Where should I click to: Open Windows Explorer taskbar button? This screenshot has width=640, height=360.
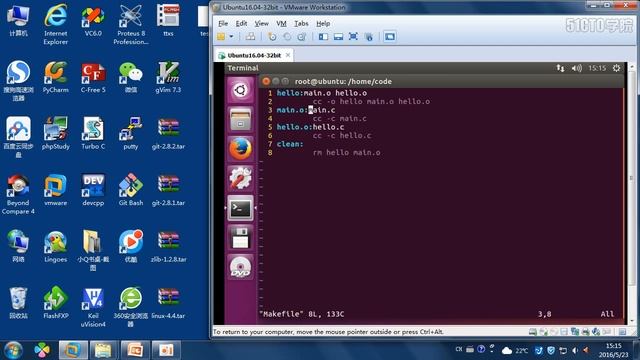pos(103,350)
